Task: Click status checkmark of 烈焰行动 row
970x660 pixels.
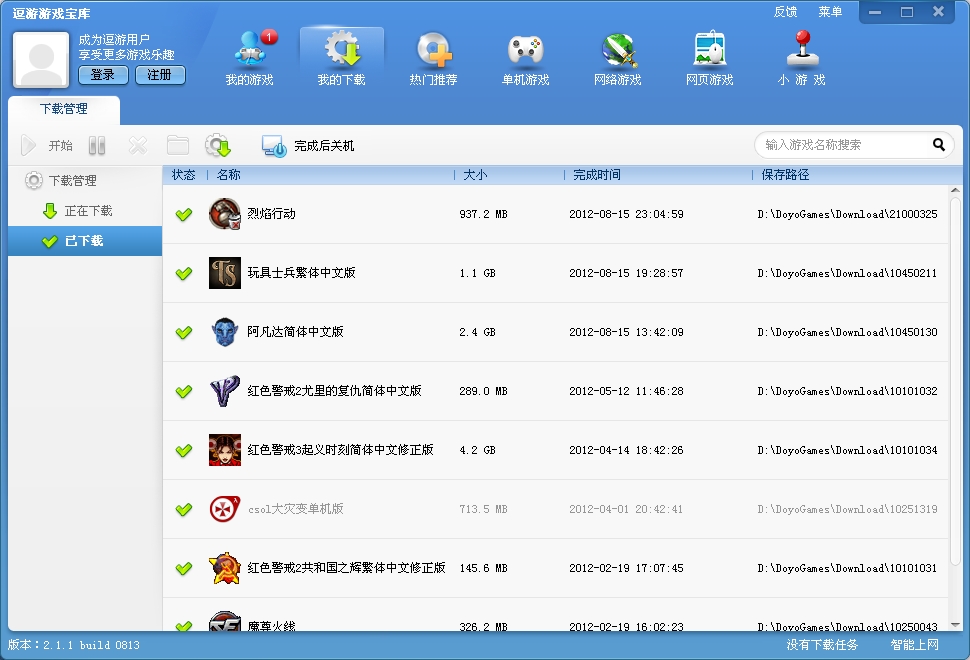Action: 184,214
